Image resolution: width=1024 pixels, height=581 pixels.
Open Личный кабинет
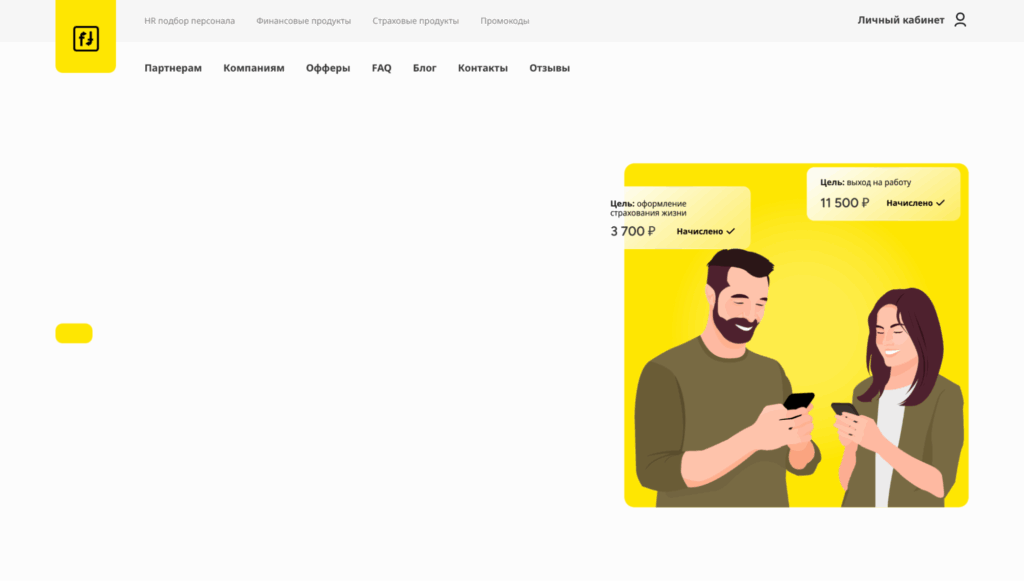click(900, 20)
